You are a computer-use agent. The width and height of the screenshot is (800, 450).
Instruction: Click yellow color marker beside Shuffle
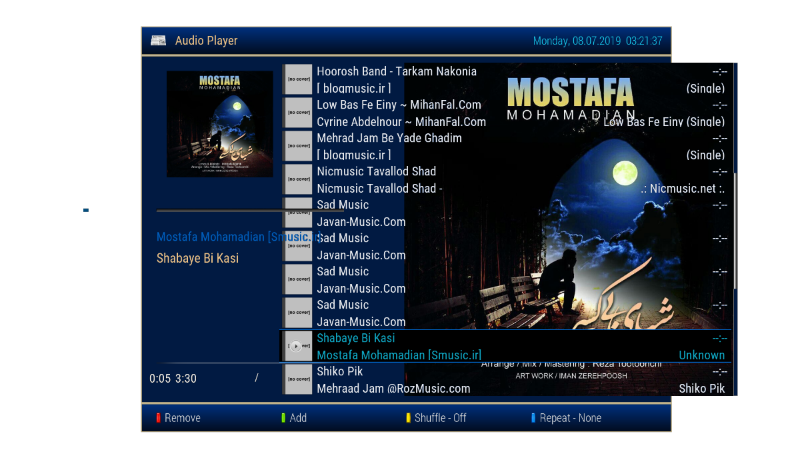point(408,418)
